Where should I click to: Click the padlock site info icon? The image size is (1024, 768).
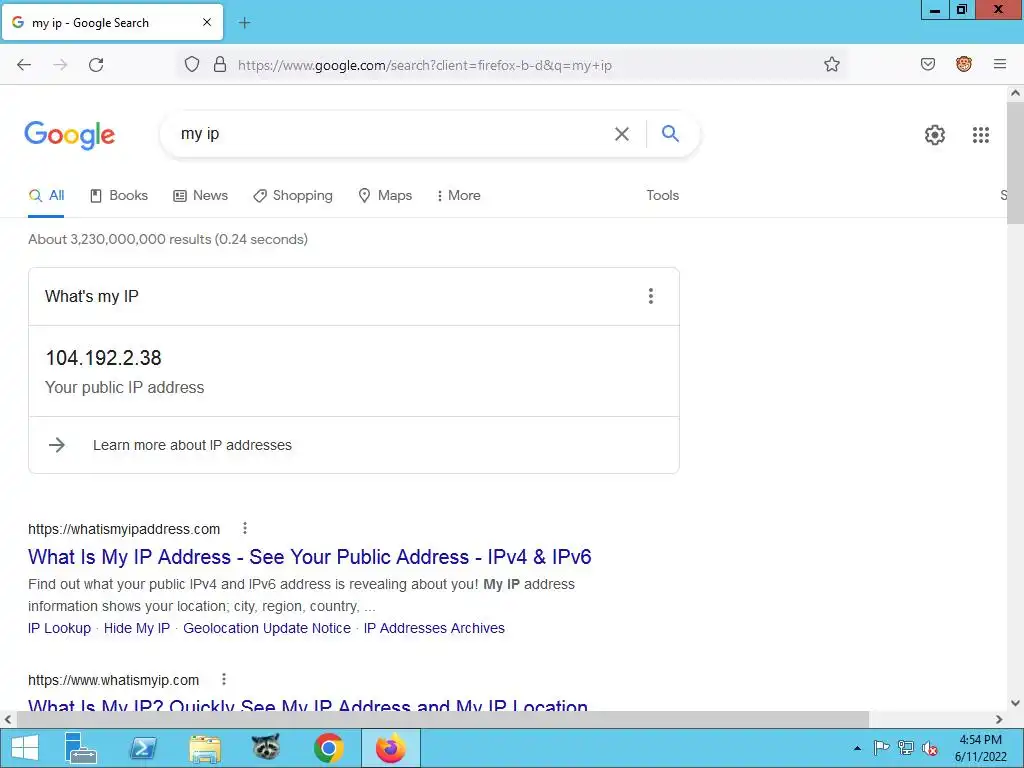point(220,65)
